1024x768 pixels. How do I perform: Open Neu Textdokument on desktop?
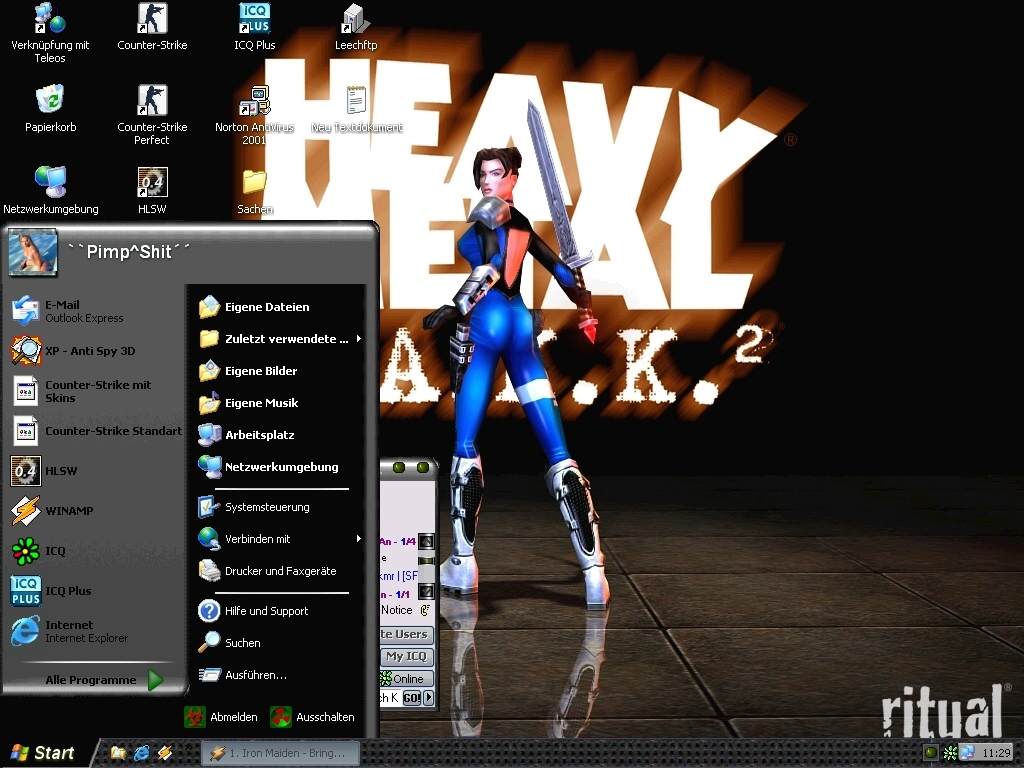click(x=356, y=108)
